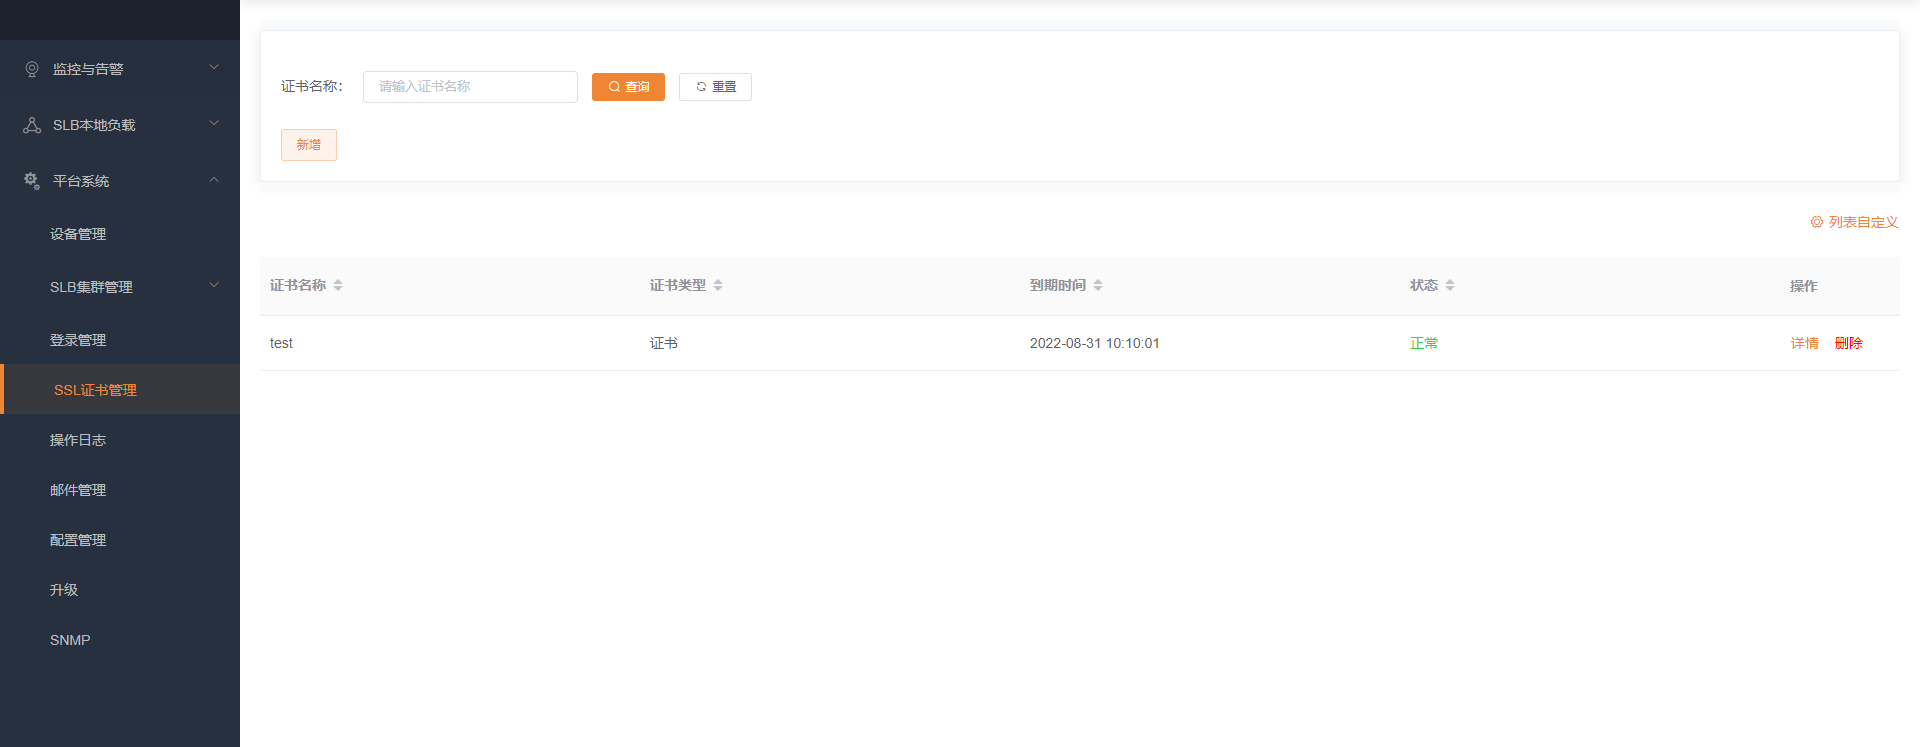Click the SLB local load network icon

tap(32, 125)
